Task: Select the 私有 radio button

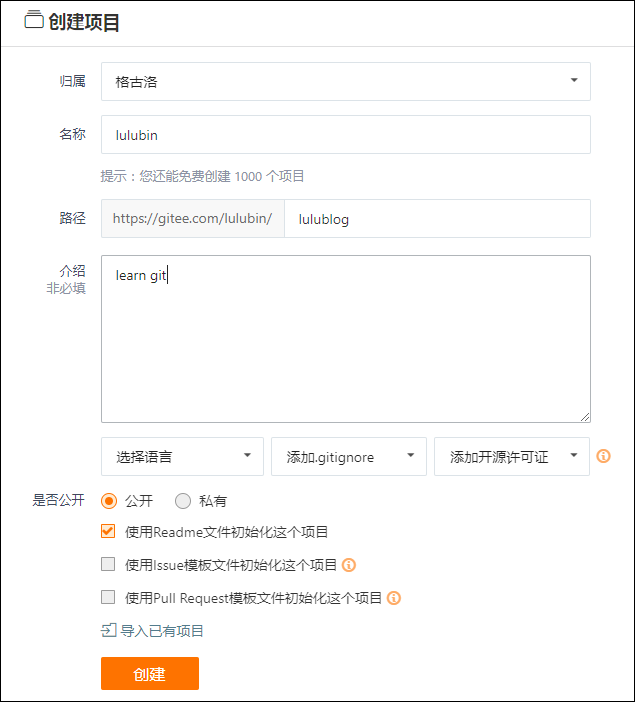Action: click(183, 501)
